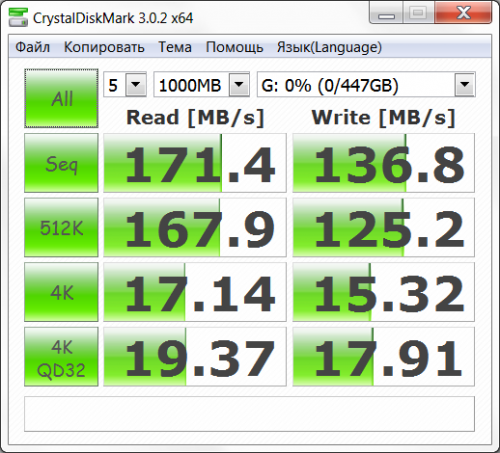Viewport: 500px width, 453px height.
Task: Select the 4K QD32 write result 17.91
Action: pyautogui.click(x=383, y=357)
